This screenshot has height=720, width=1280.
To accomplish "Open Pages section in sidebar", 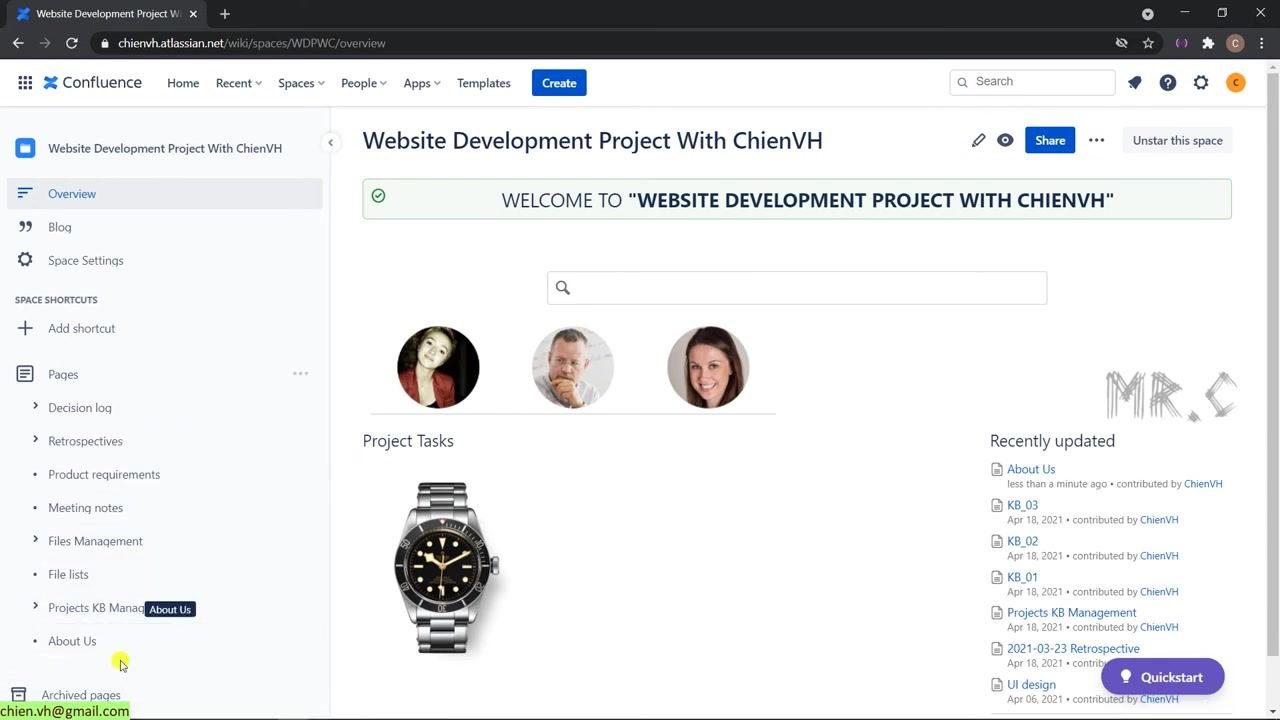I will point(63,374).
